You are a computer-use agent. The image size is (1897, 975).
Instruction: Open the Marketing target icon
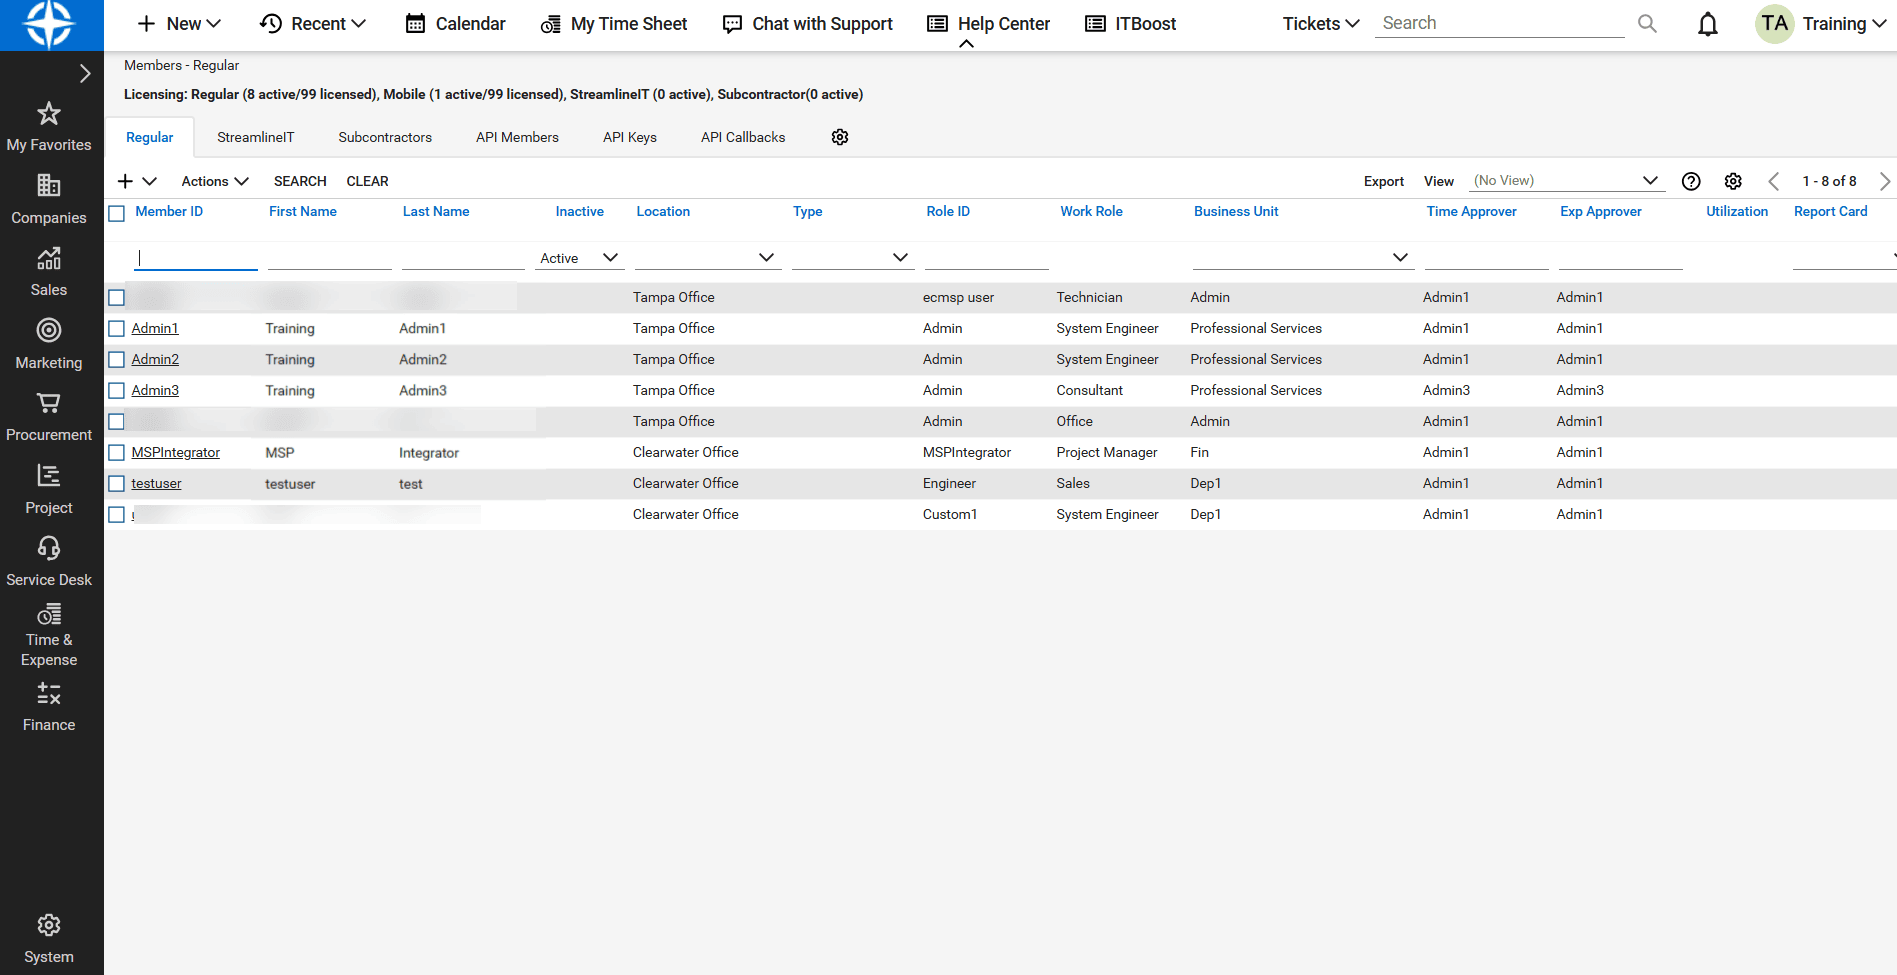coord(48,331)
